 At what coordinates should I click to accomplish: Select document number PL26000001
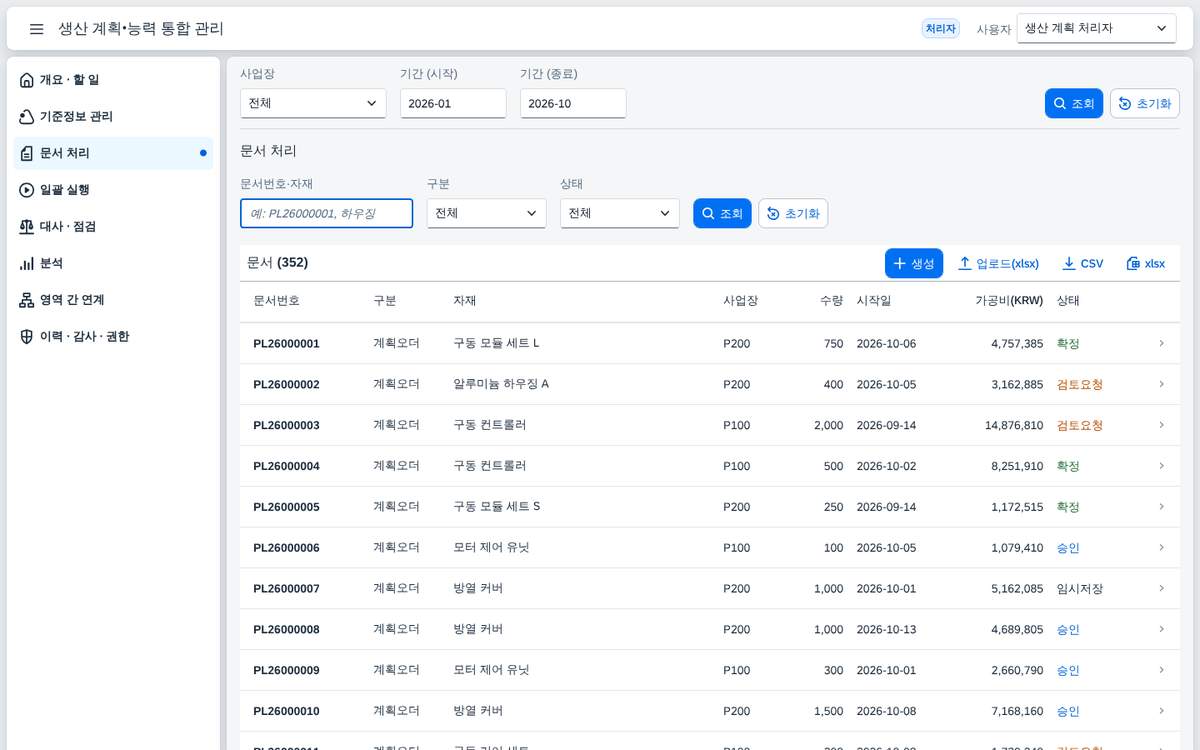click(x=286, y=343)
